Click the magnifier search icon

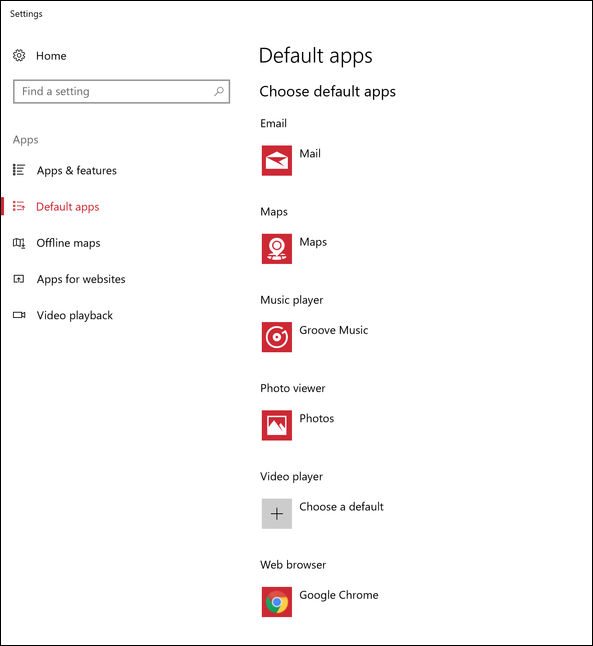[x=219, y=91]
